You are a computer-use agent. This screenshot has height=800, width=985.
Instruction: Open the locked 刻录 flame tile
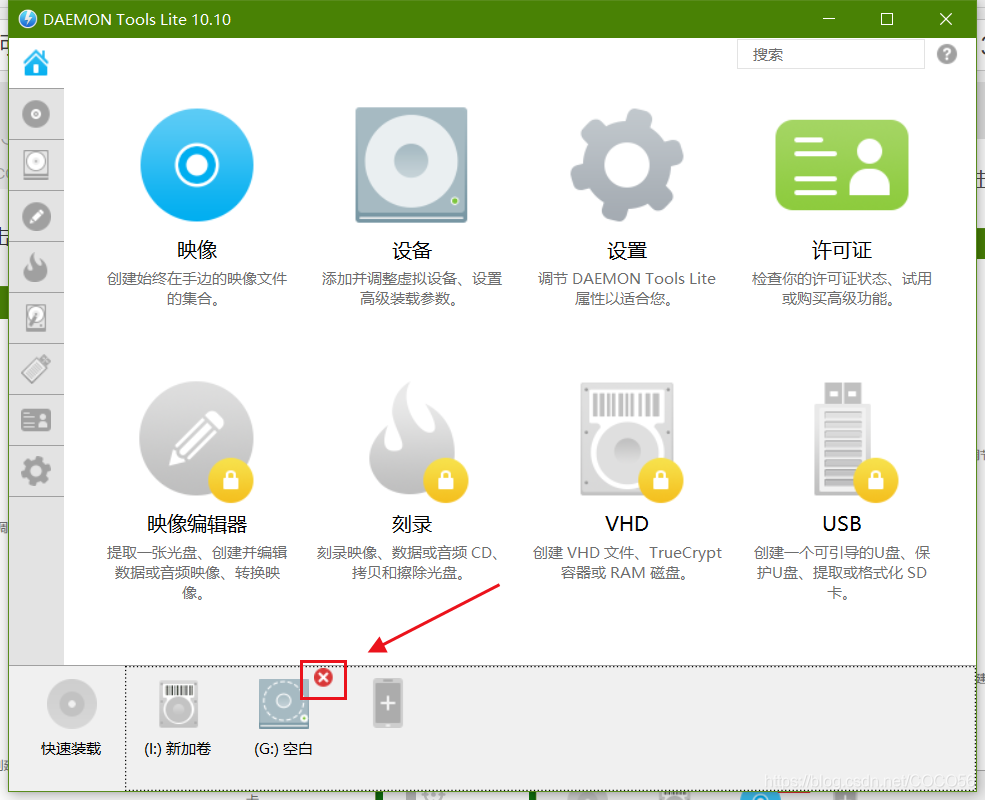416,441
